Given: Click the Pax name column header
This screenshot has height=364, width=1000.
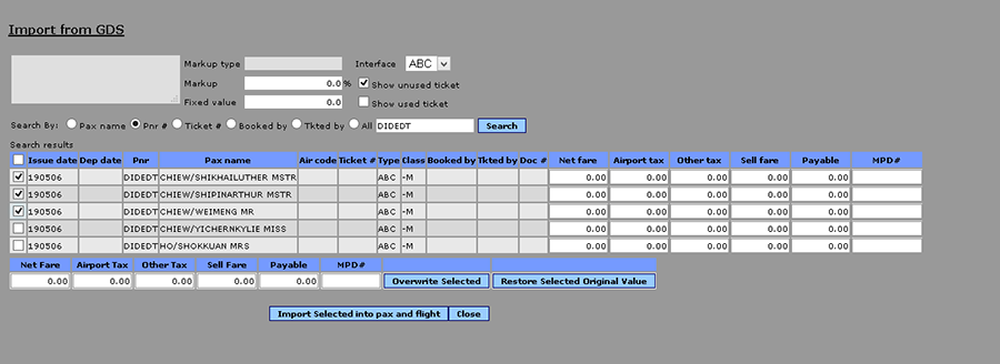Looking at the screenshot, I should (228, 161).
